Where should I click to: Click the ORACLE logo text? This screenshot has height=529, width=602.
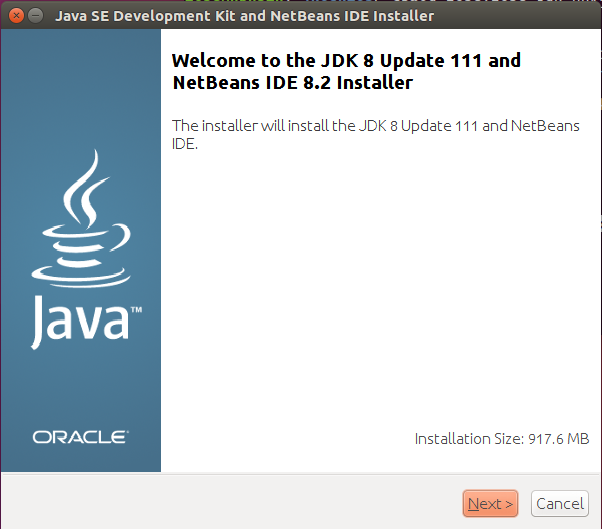[81, 437]
